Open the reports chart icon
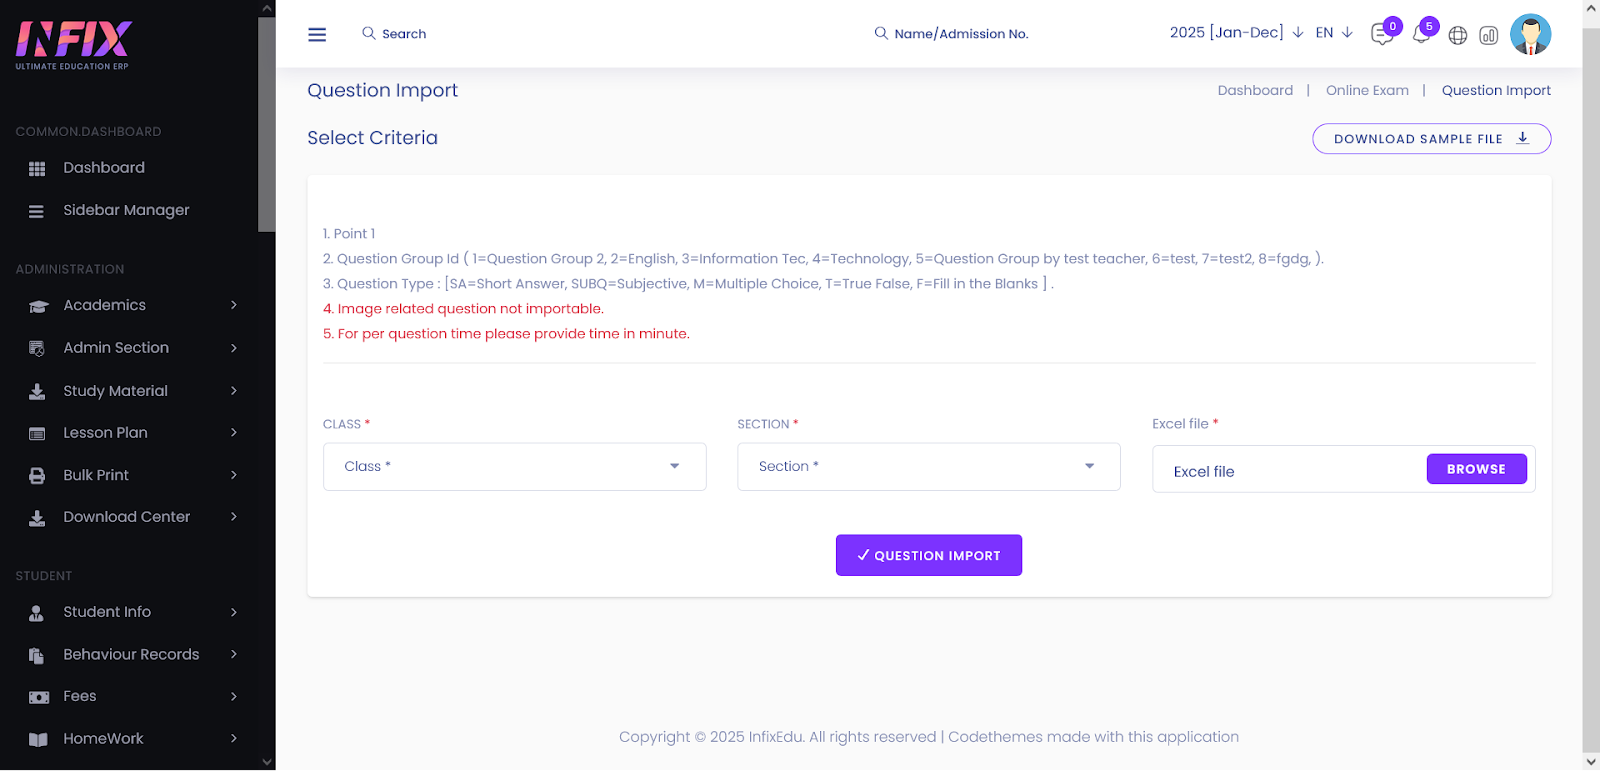This screenshot has height=771, width=1600. tap(1489, 35)
